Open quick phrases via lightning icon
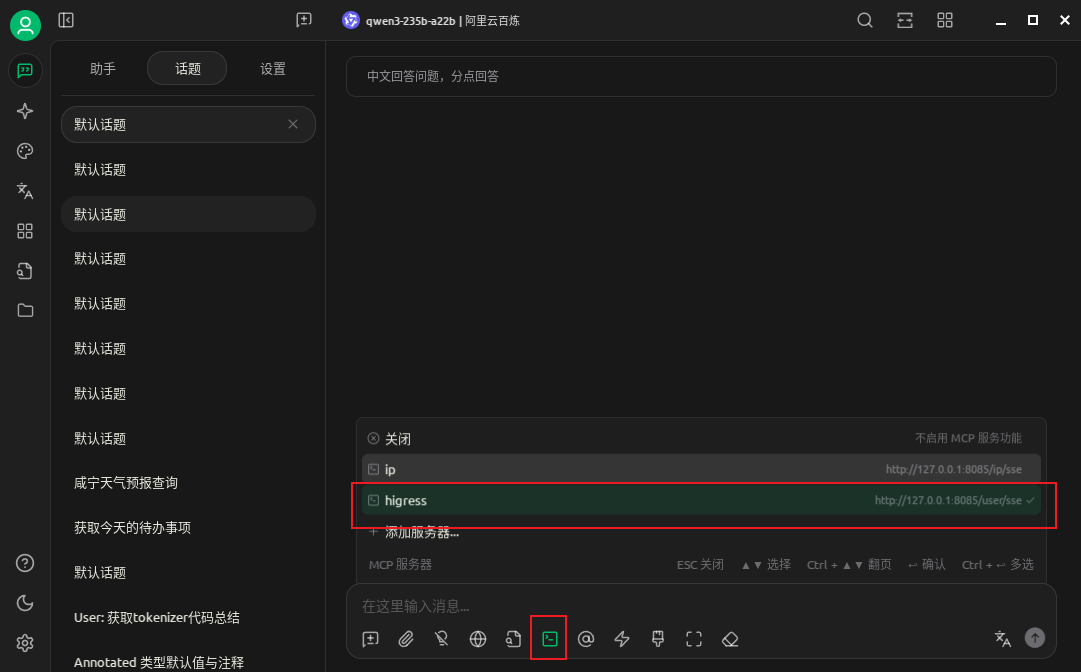1081x672 pixels. point(621,639)
